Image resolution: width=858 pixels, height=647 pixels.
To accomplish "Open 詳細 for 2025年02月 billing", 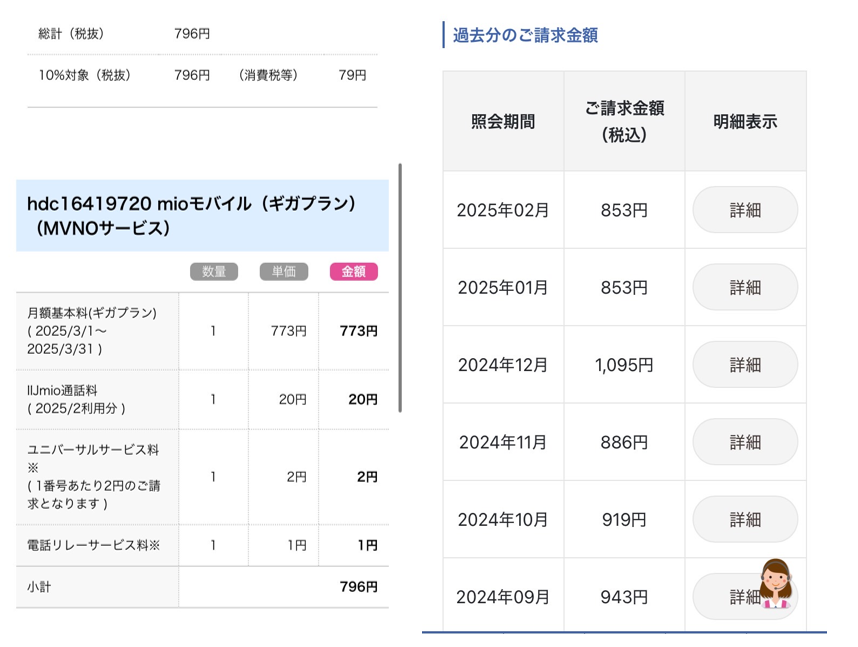I will point(745,210).
